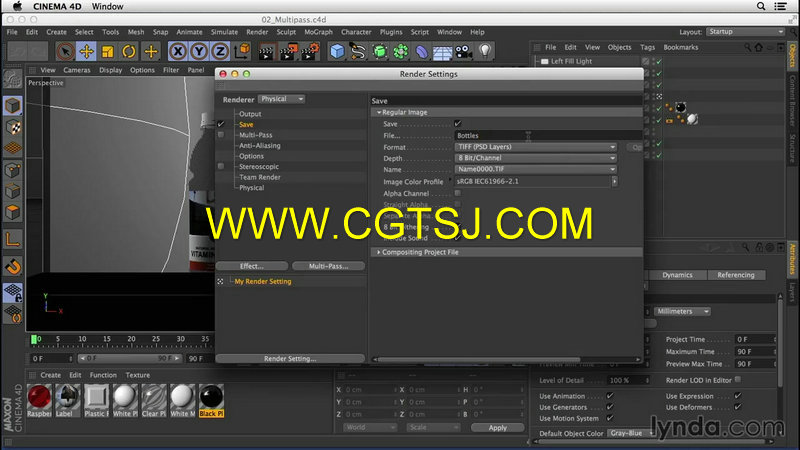Screen dimensions: 800x450
Task: Add a cube primitive object
Action: tap(337, 52)
